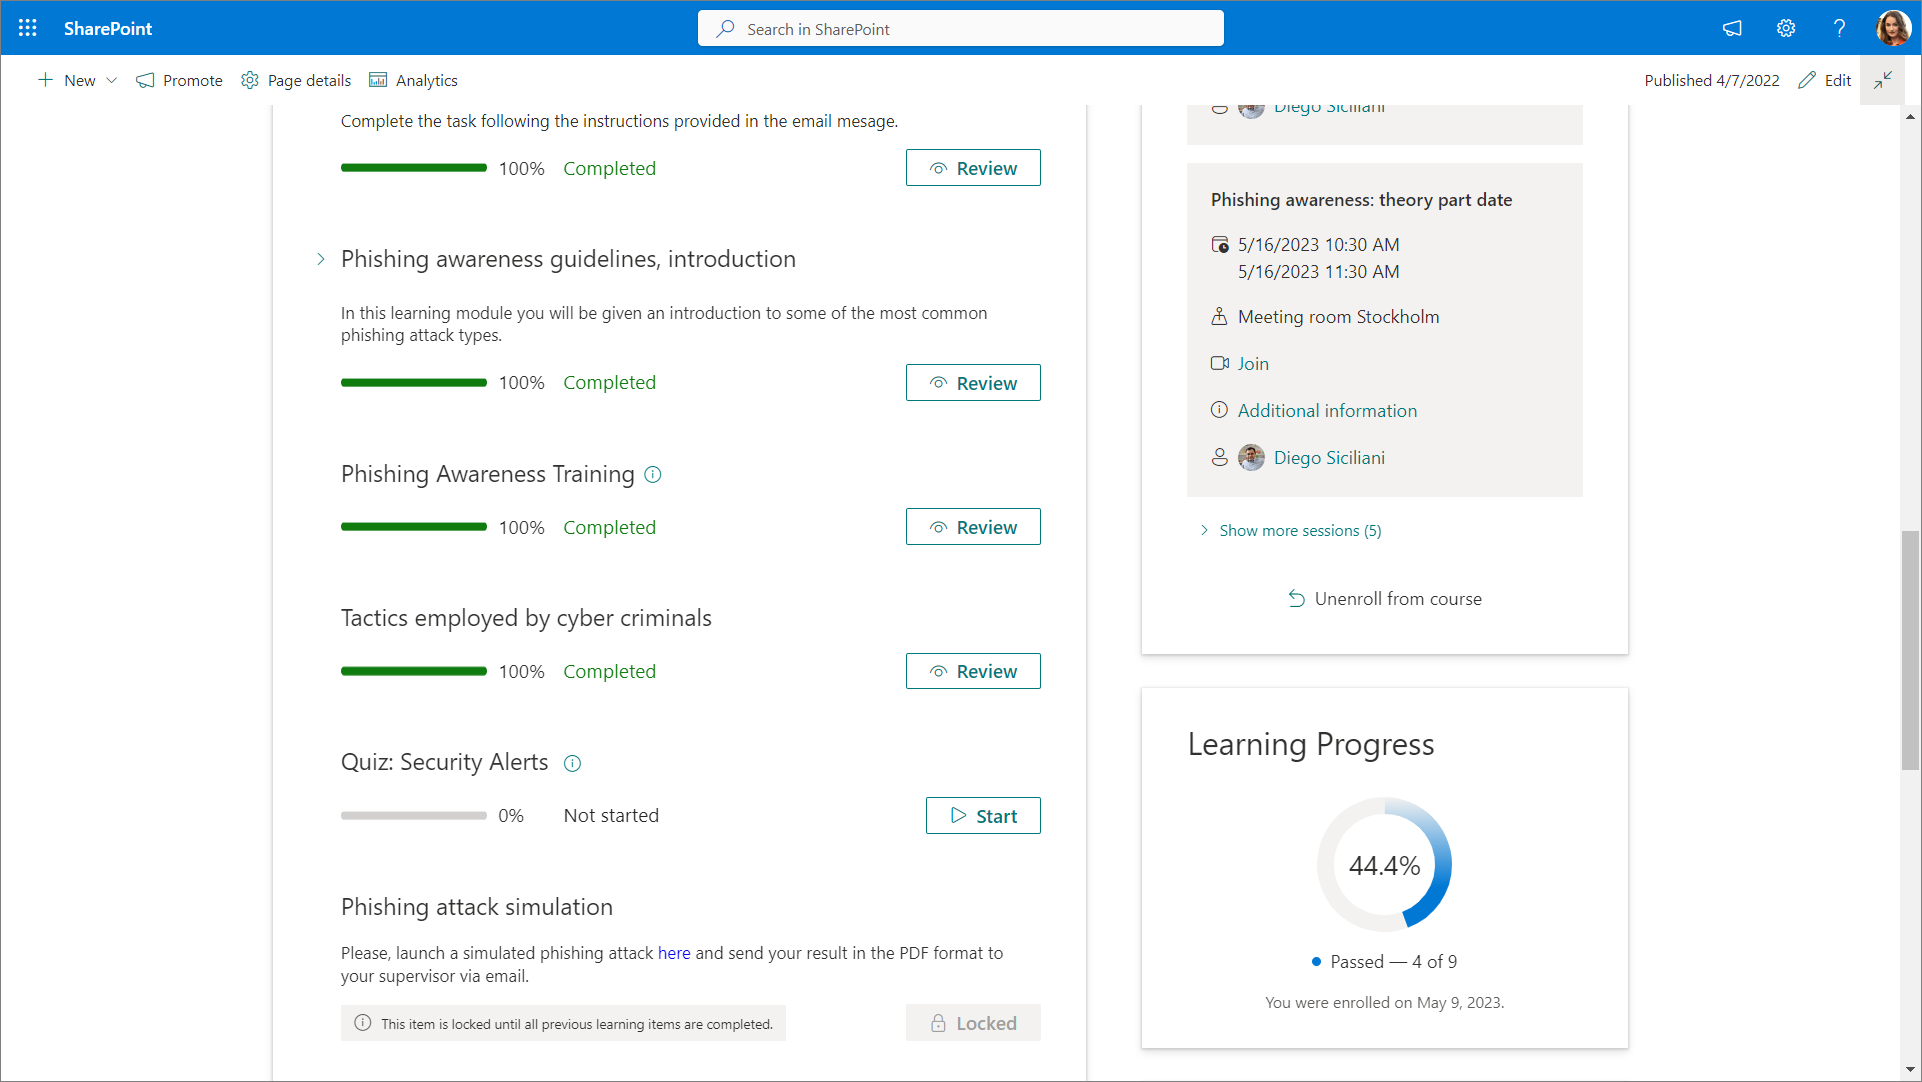Click info icon beside Phishing Awareness Training
1922x1082 pixels.
click(x=653, y=475)
